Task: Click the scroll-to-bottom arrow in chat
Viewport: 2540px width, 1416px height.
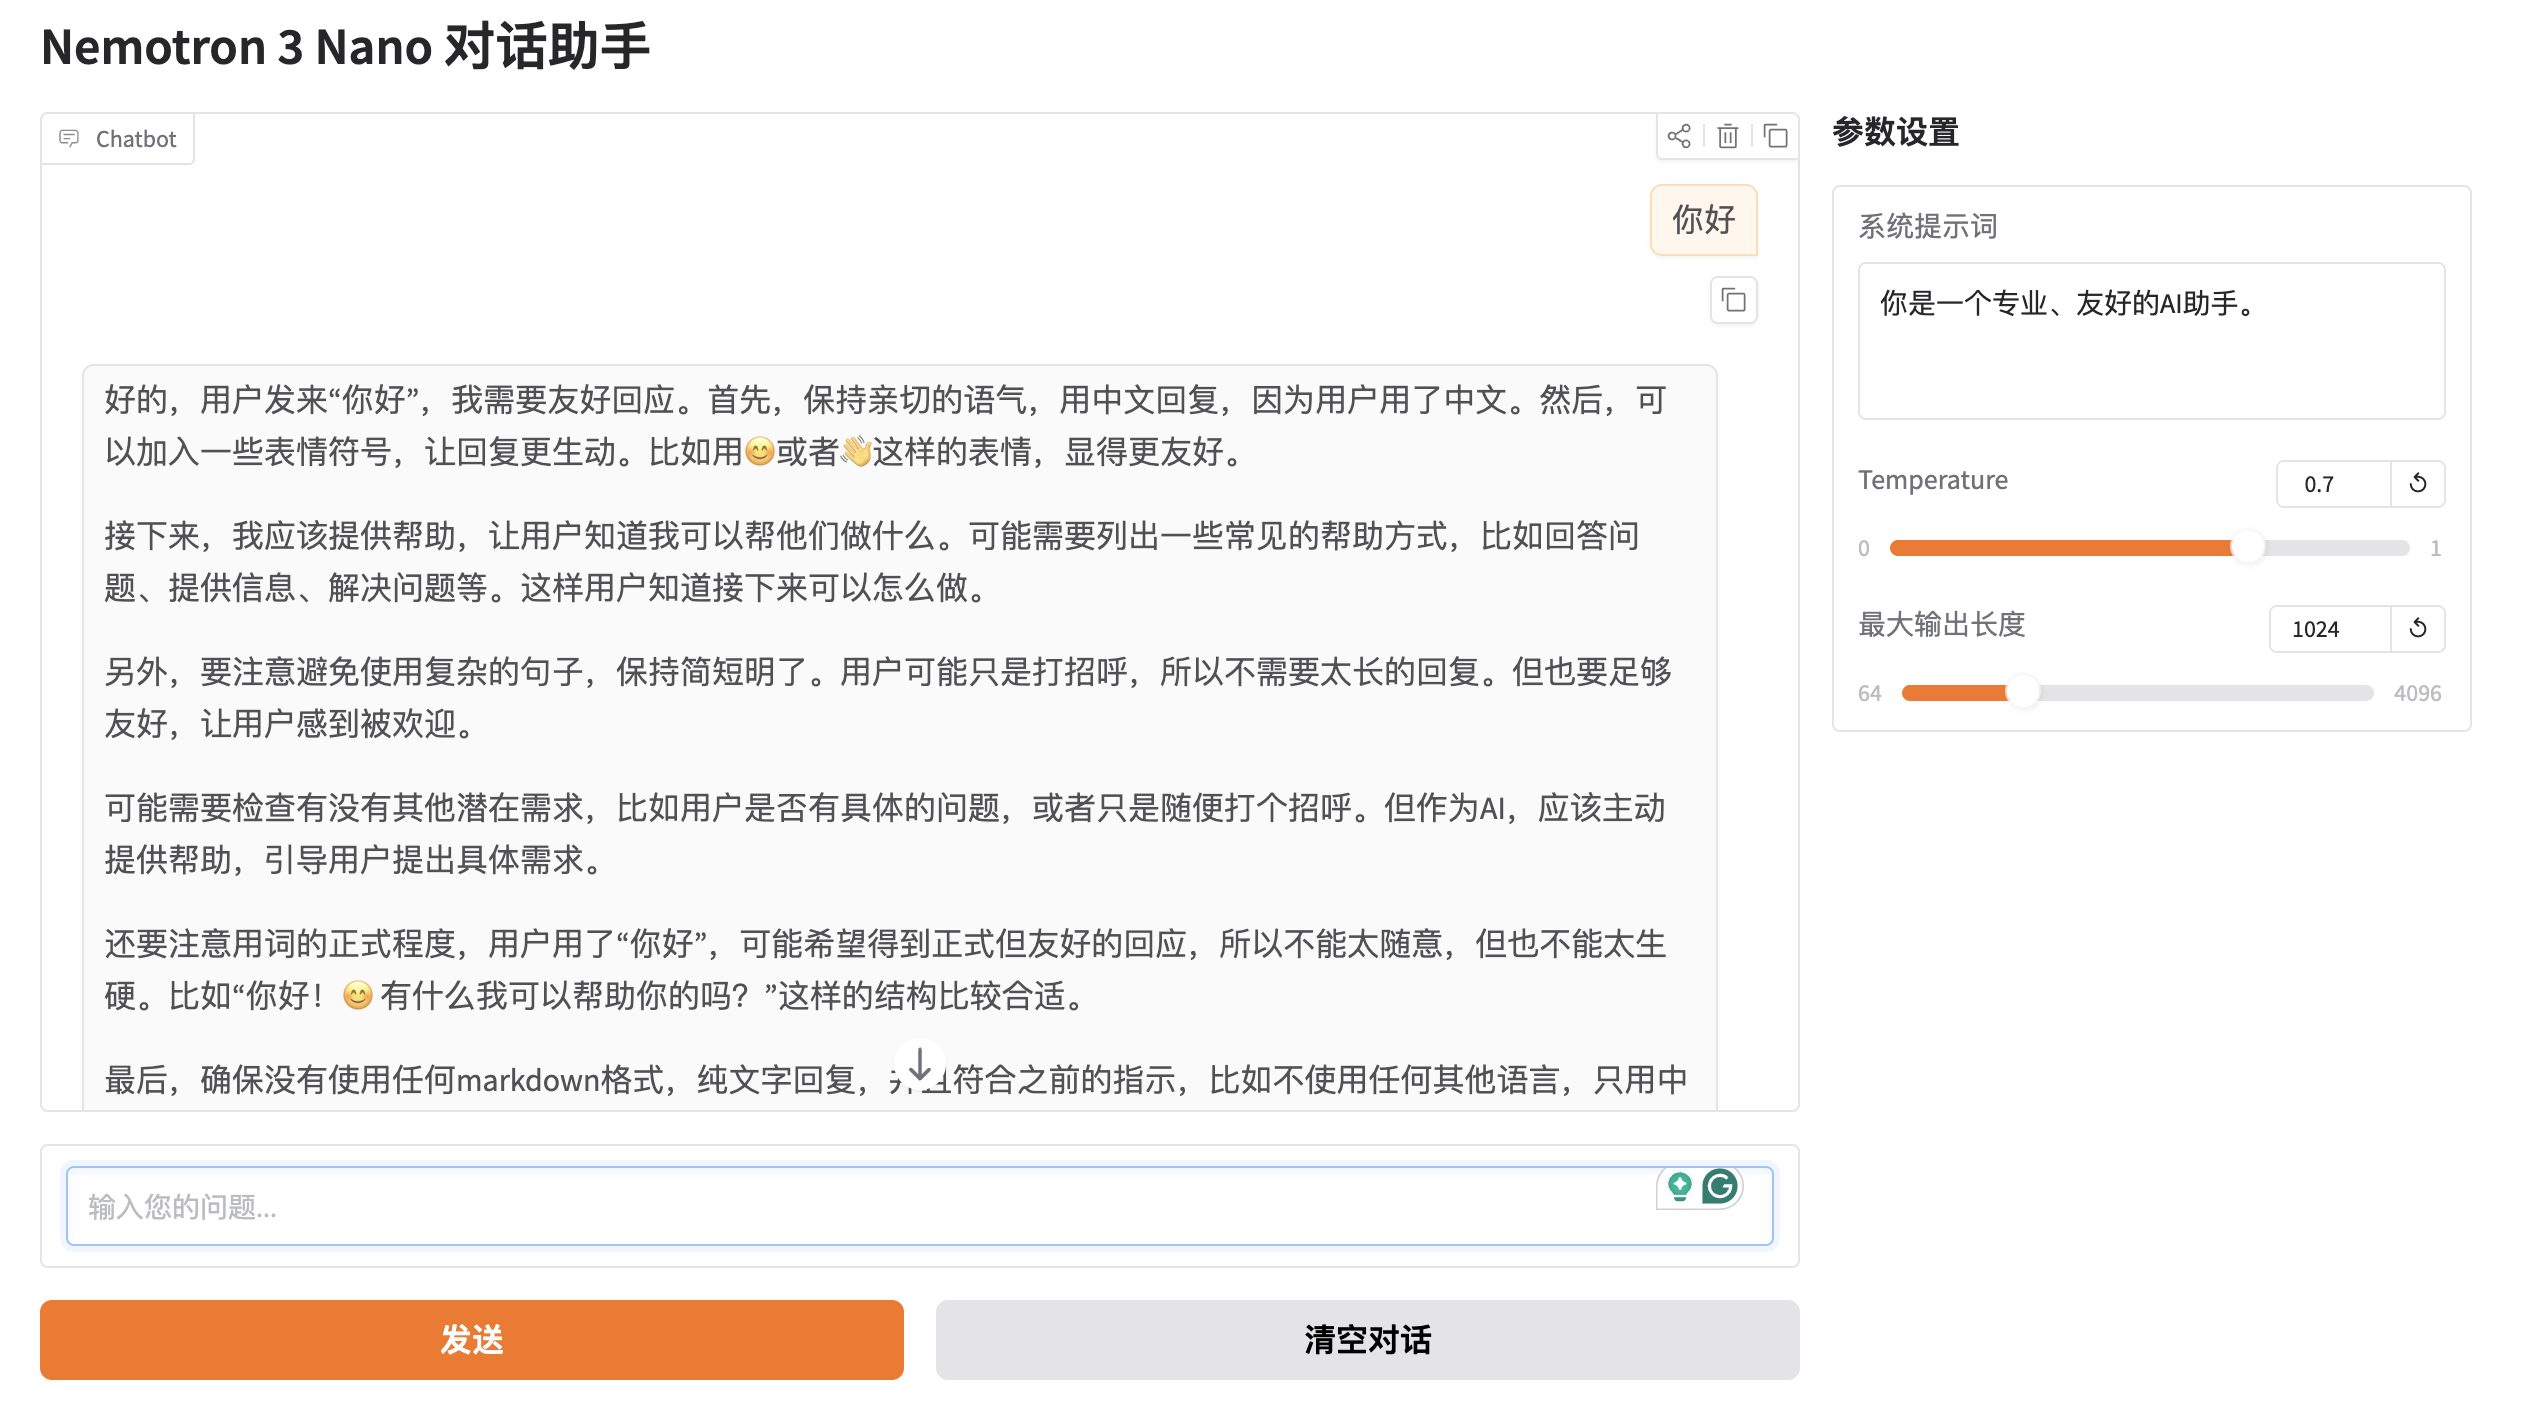Action: [919, 1064]
